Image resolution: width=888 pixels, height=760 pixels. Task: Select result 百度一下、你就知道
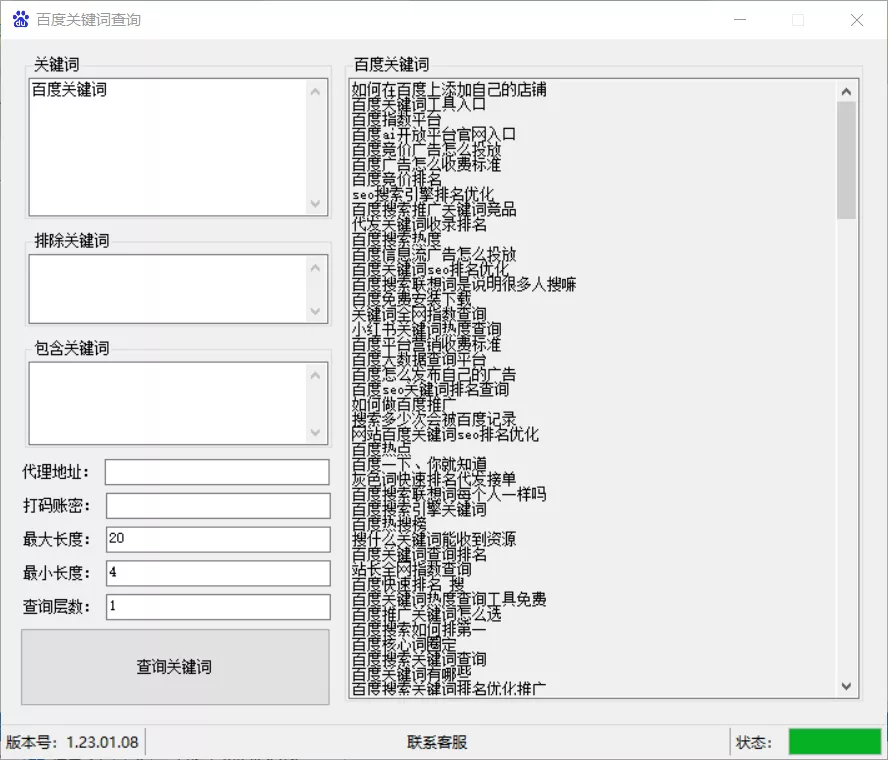pos(419,464)
